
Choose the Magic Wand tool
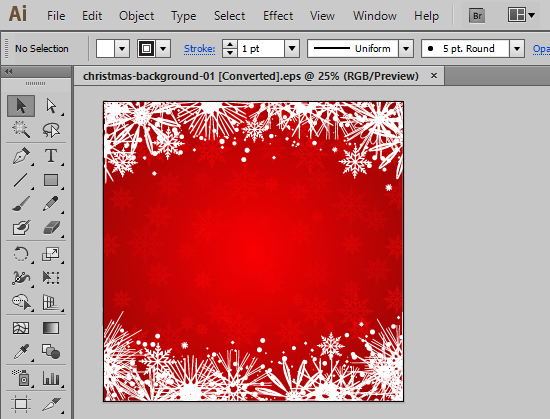click(21, 130)
